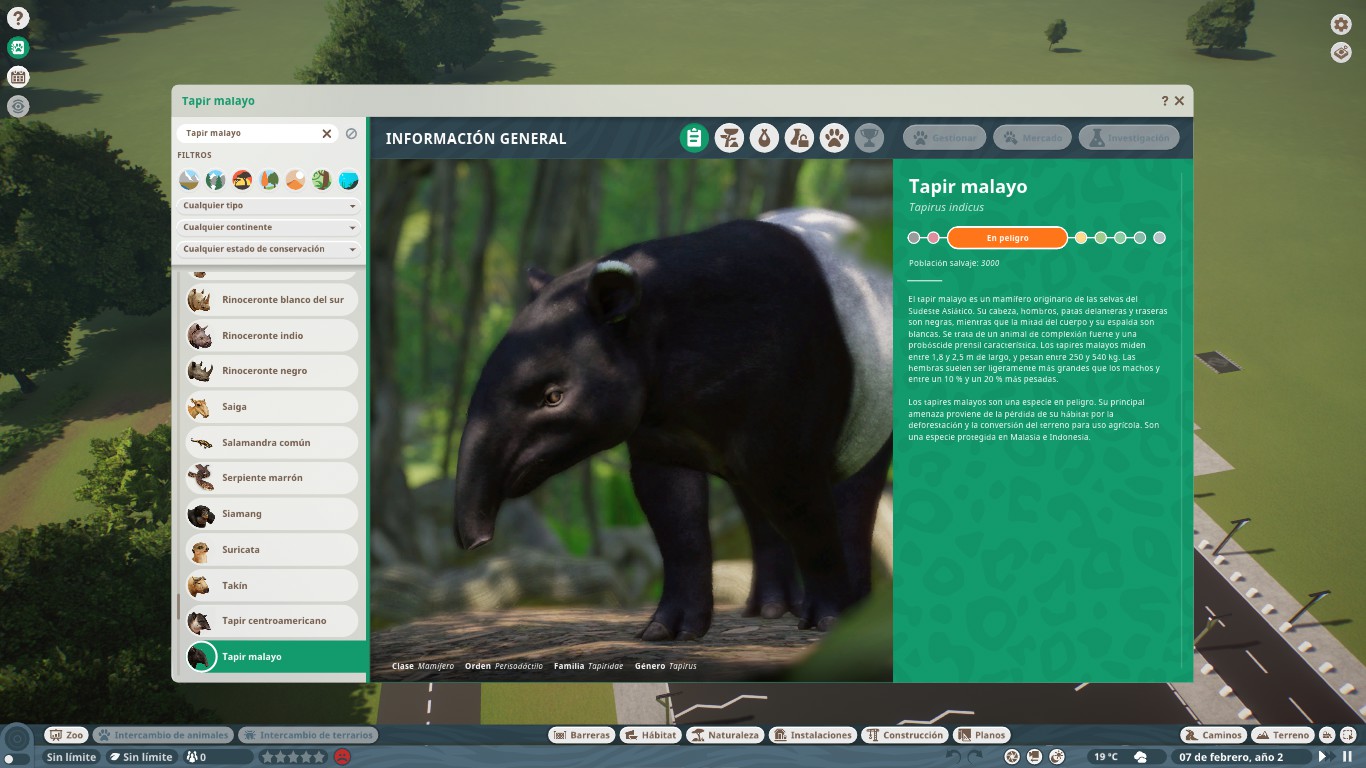
Task: Open the Hábitat build menu
Action: coord(651,735)
